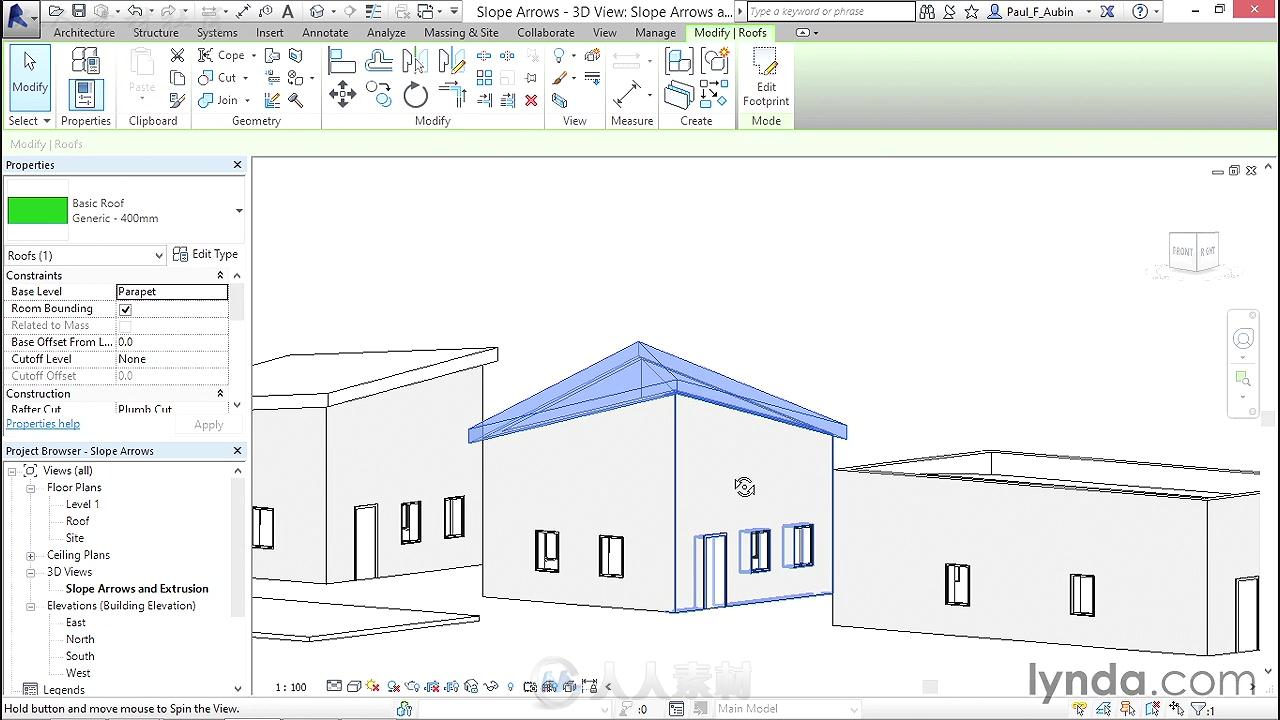Image resolution: width=1280 pixels, height=720 pixels.
Task: Open the Architecture ribbon tab
Action: click(x=84, y=32)
